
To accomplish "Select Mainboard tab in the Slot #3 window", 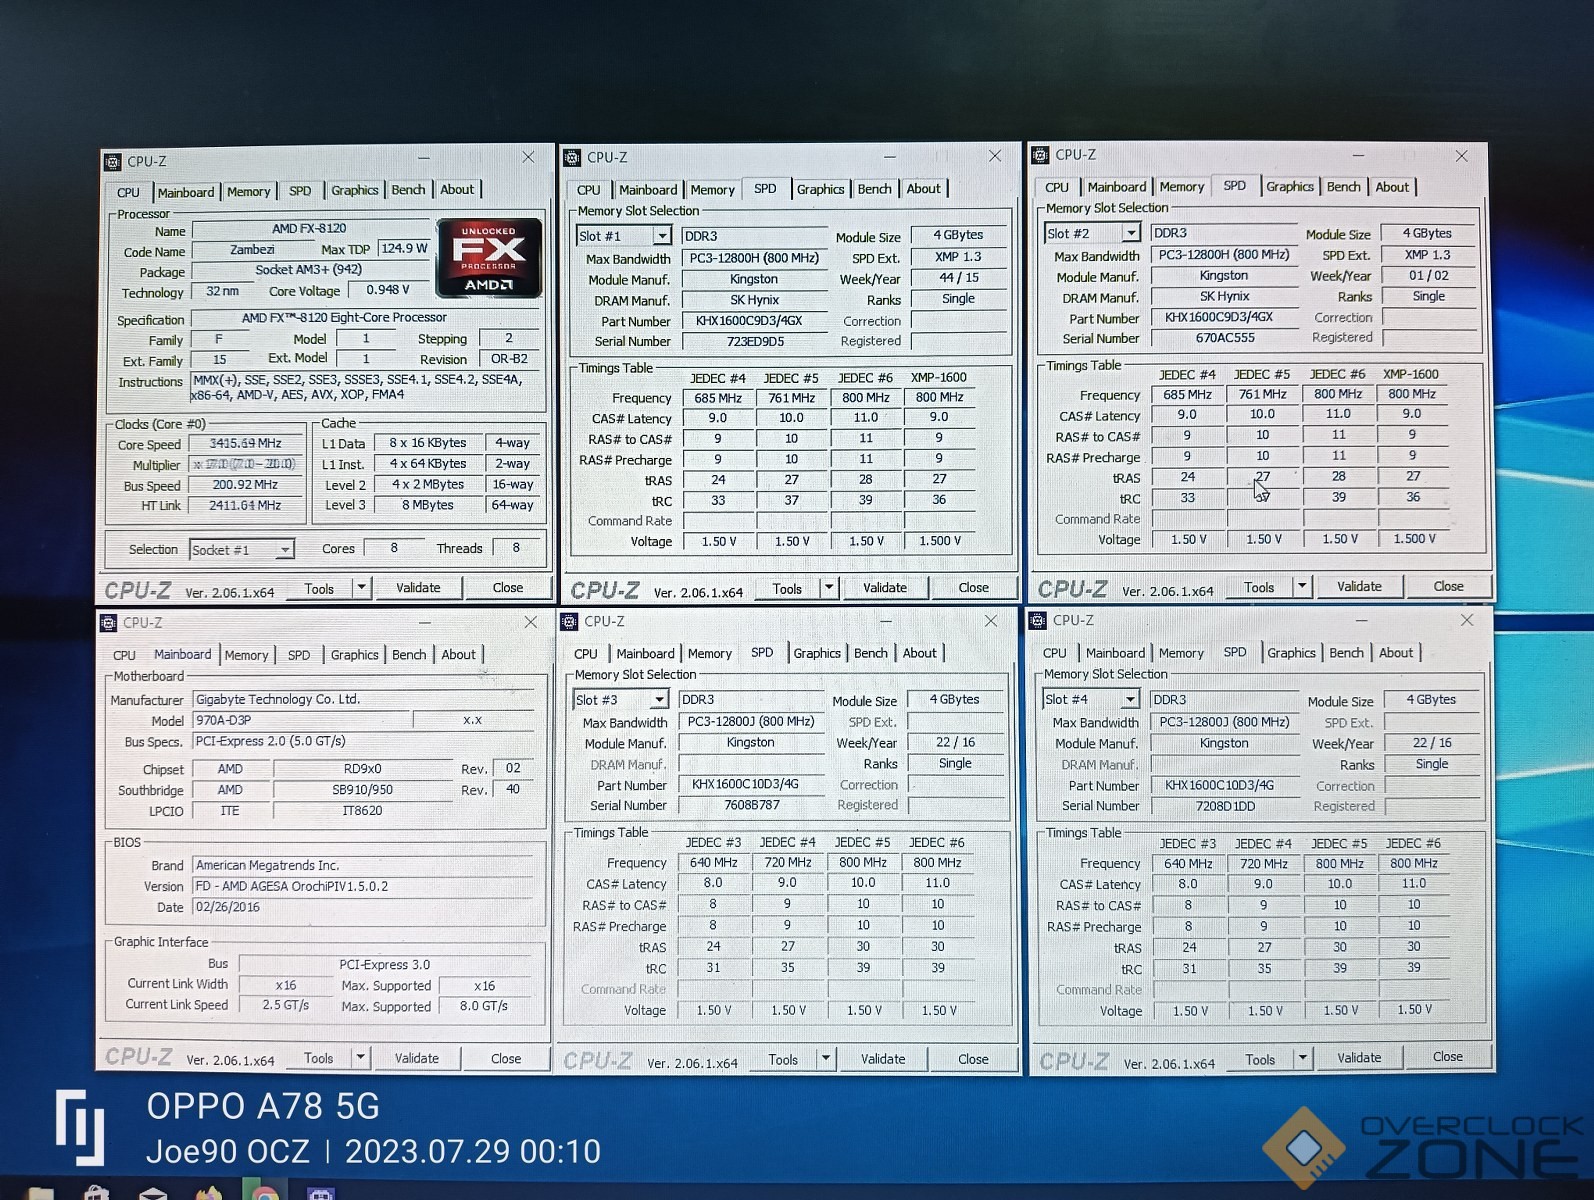I will click(x=646, y=653).
